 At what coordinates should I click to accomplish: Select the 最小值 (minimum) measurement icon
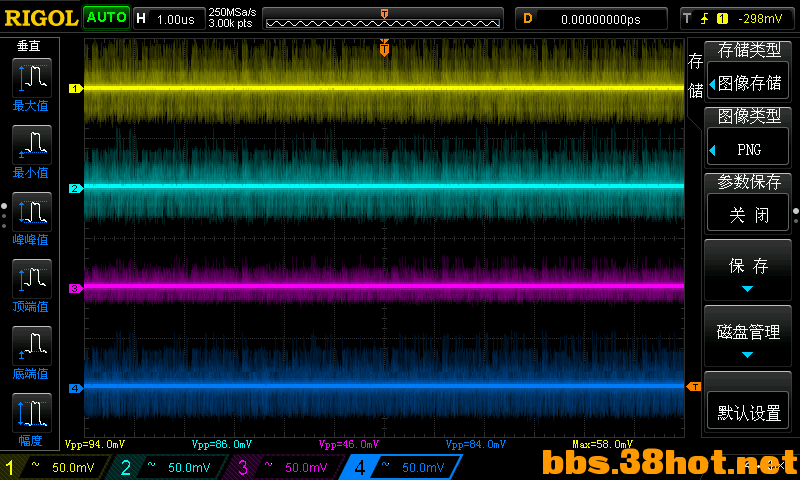click(x=32, y=144)
